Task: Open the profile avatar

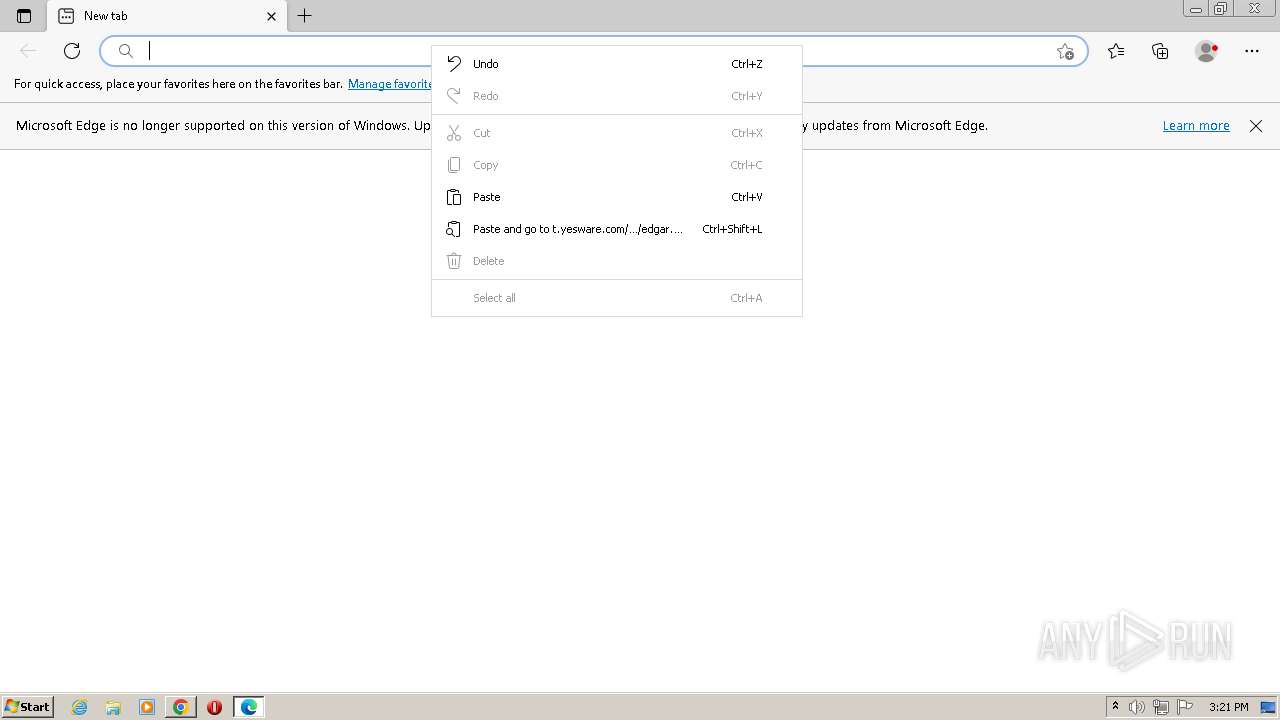Action: point(1206,51)
